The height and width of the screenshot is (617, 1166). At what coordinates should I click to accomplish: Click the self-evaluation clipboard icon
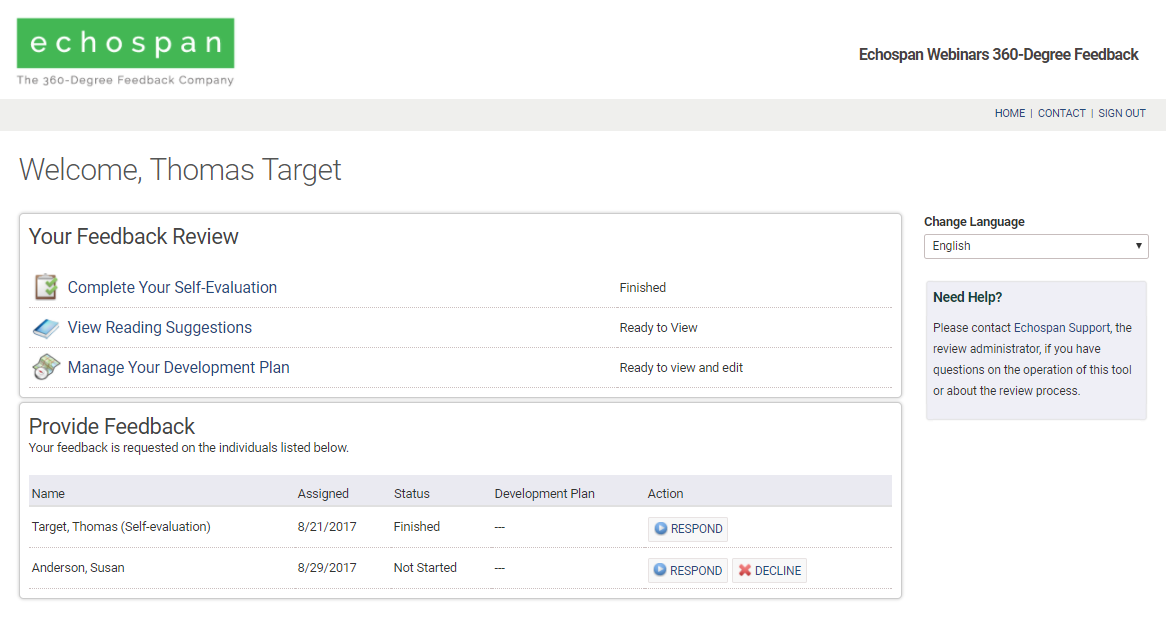[46, 287]
